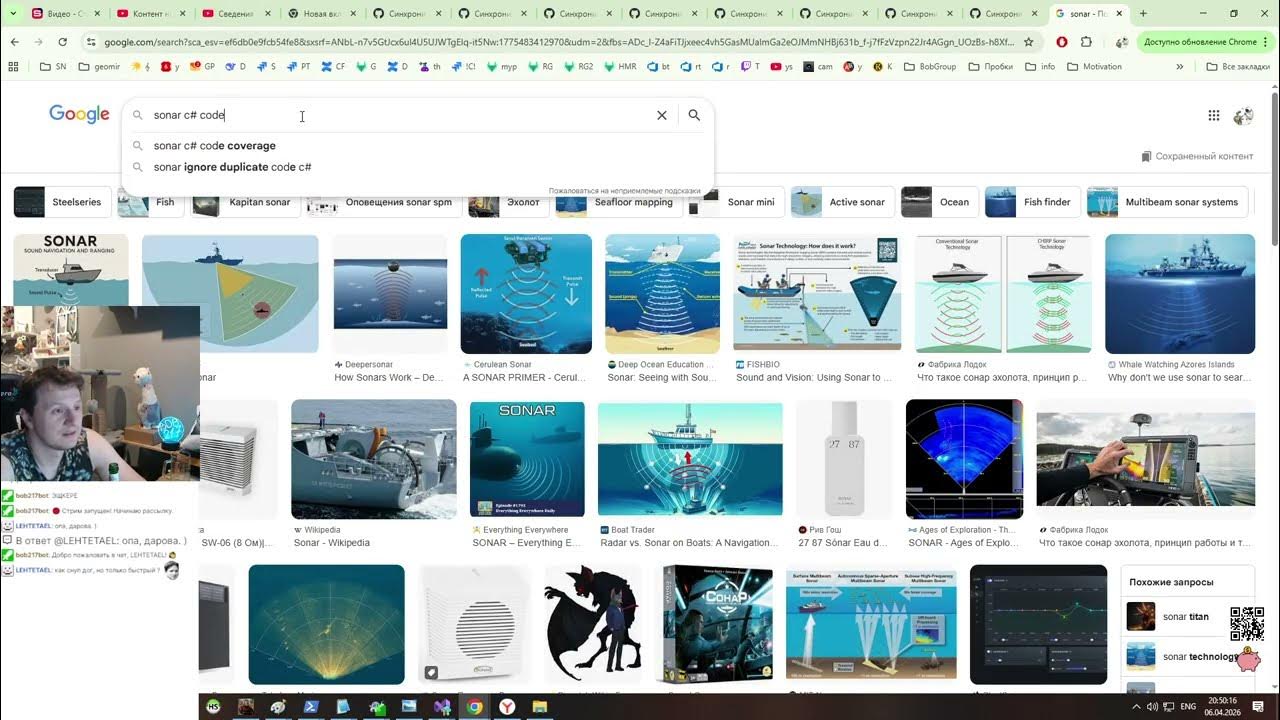Image resolution: width=1280 pixels, height=720 pixels.
Task: Switch the ENG input language indicator
Action: pos(1188,707)
